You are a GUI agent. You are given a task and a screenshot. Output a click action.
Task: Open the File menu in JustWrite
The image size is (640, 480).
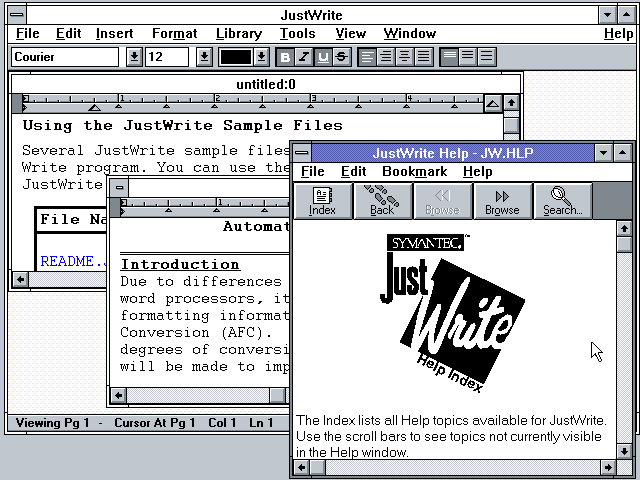tap(28, 33)
